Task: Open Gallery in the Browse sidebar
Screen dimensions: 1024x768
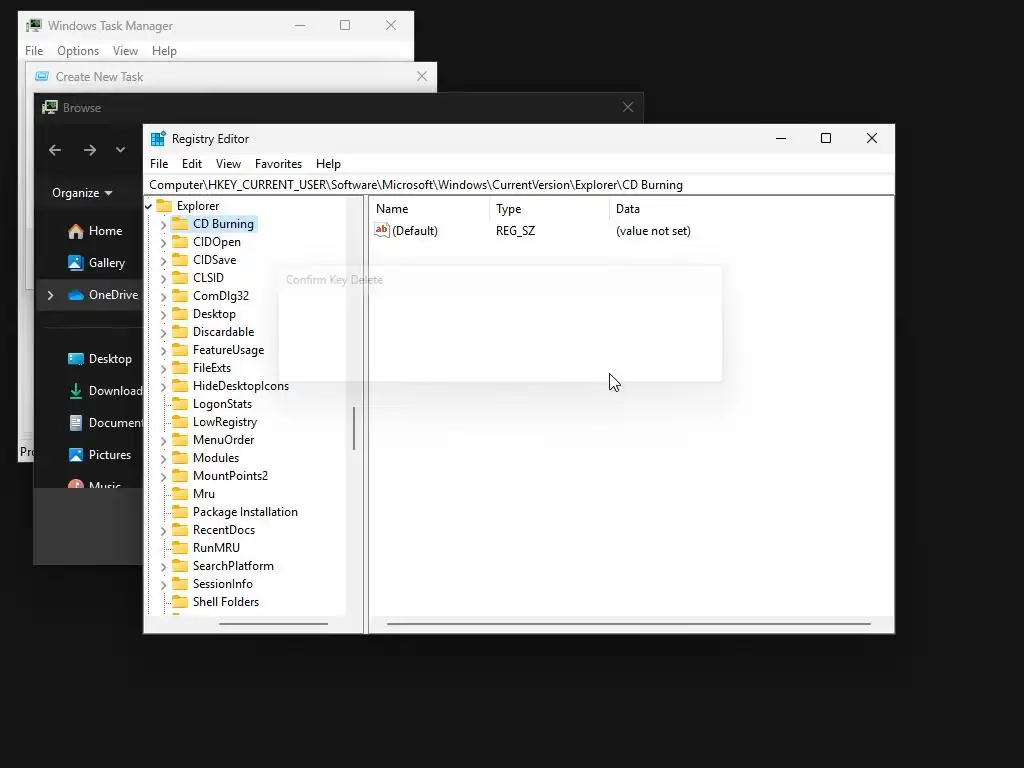Action: tap(96, 263)
